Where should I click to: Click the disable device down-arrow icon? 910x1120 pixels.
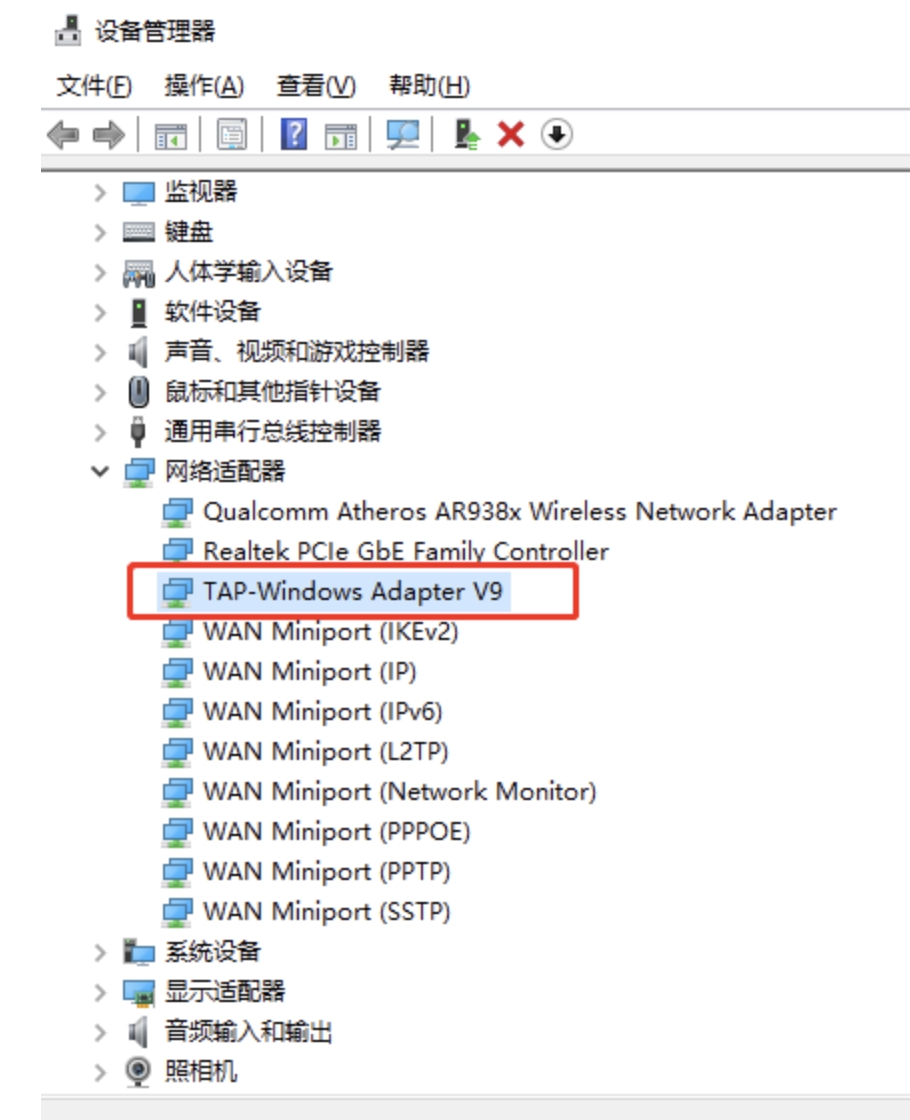(556, 134)
